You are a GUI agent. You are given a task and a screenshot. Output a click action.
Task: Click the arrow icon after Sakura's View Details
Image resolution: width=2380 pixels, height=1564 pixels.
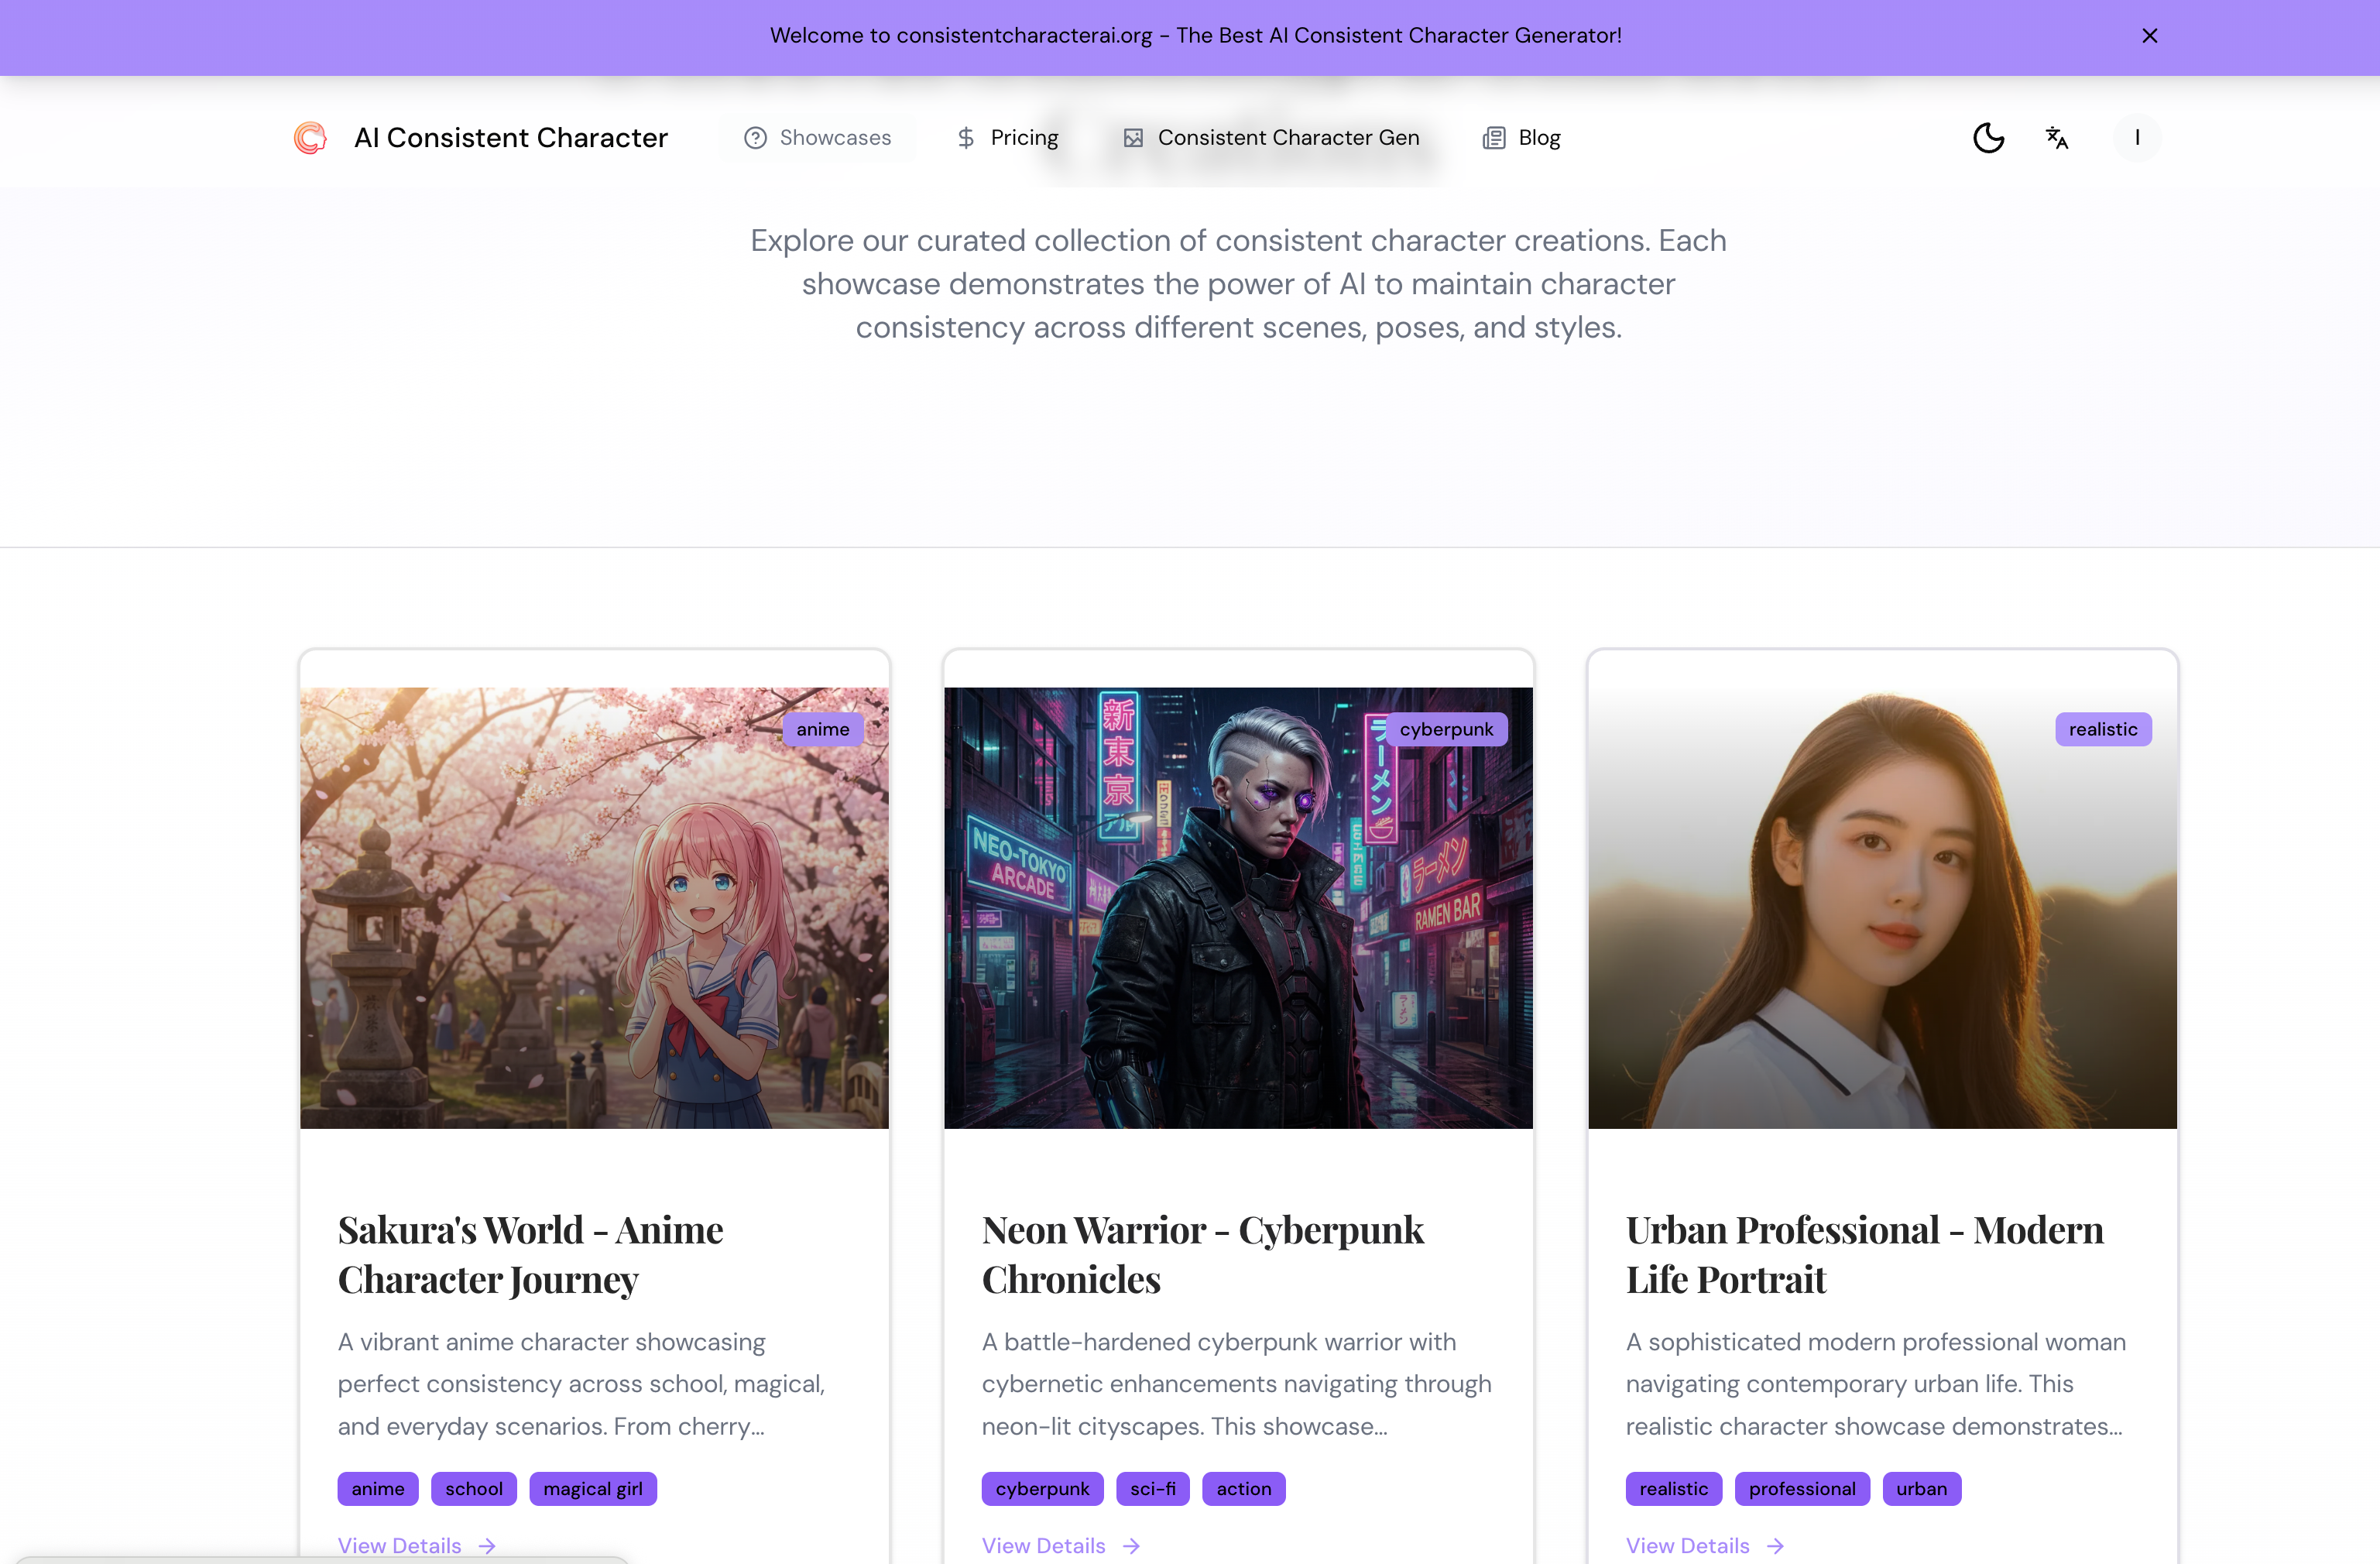pyautogui.click(x=486, y=1546)
